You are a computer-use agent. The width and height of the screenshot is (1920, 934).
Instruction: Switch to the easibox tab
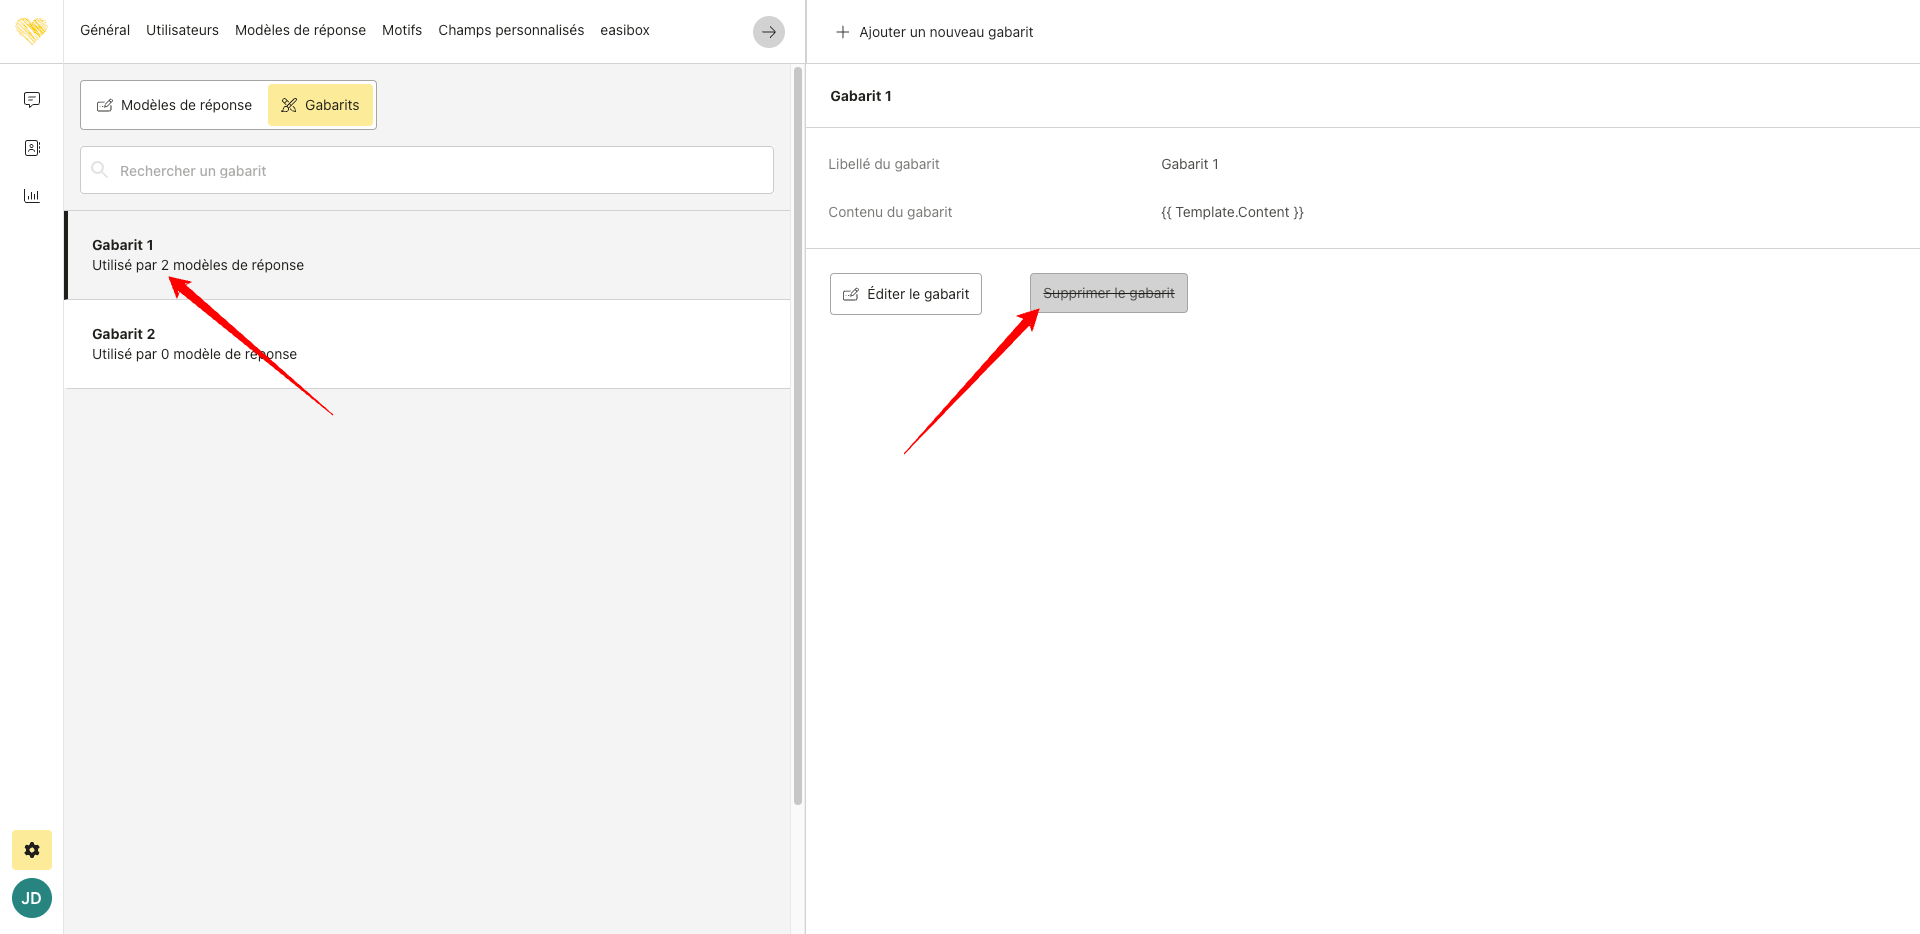[625, 30]
